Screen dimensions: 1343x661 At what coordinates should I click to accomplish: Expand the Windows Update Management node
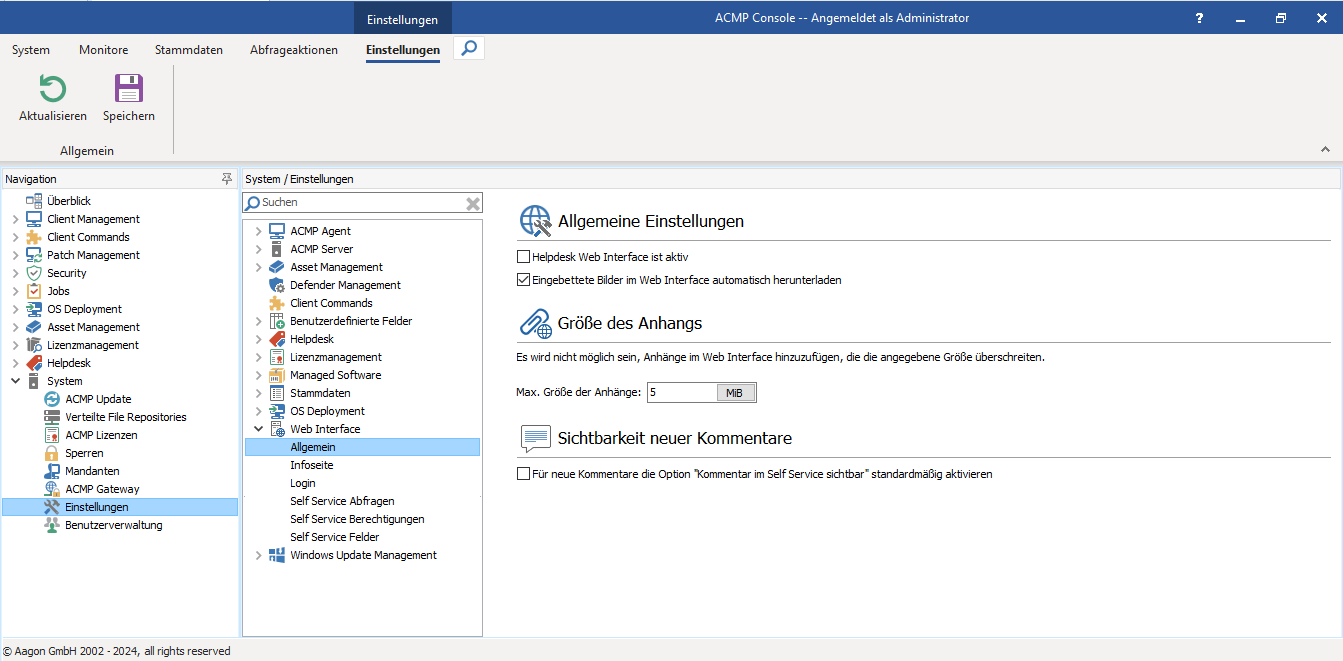pos(259,555)
